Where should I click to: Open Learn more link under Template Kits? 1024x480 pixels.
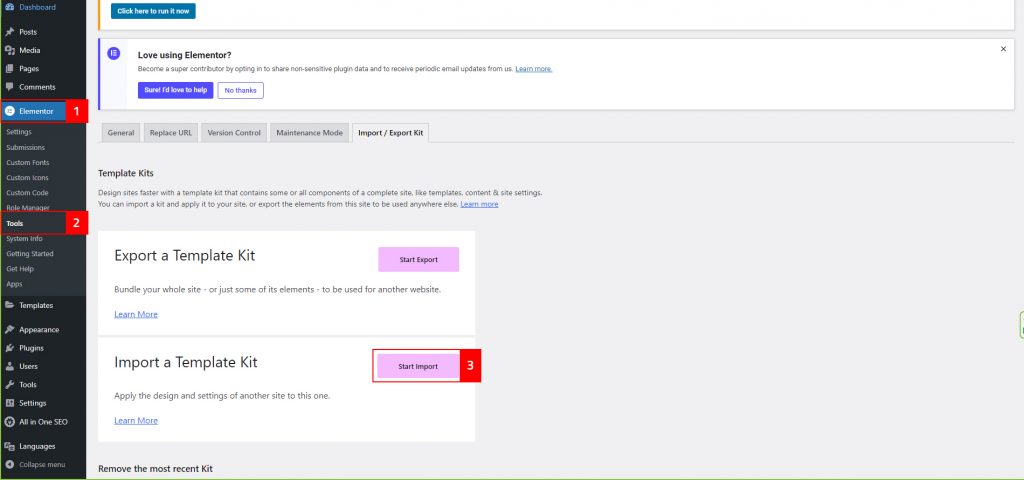pos(479,204)
